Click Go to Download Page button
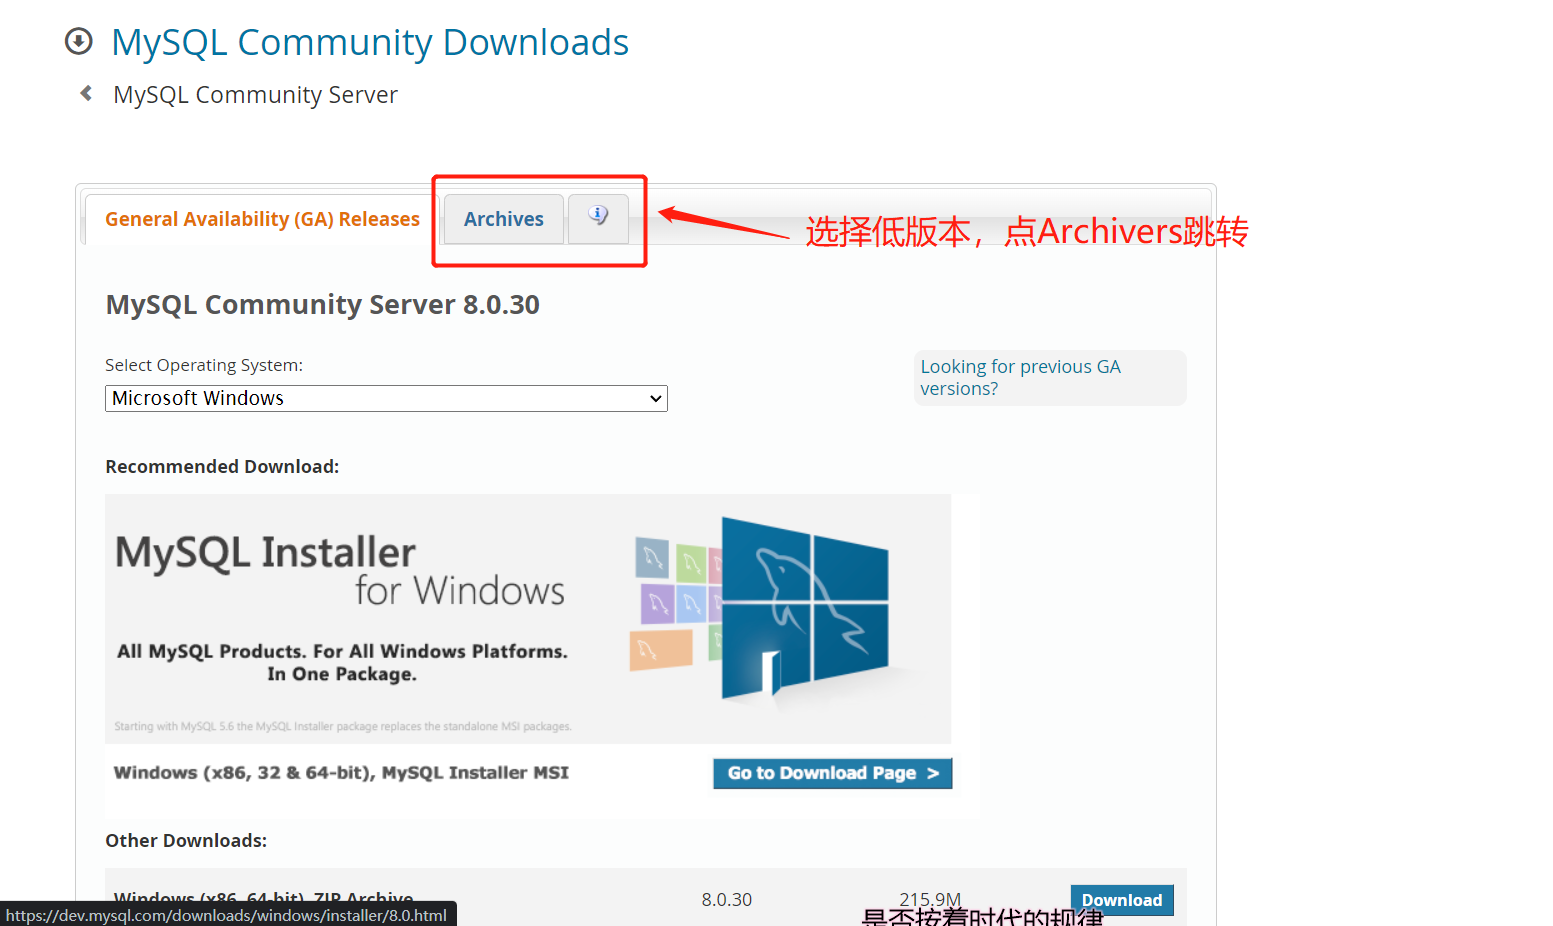Screen dimensions: 1553x926 pyautogui.click(x=832, y=773)
